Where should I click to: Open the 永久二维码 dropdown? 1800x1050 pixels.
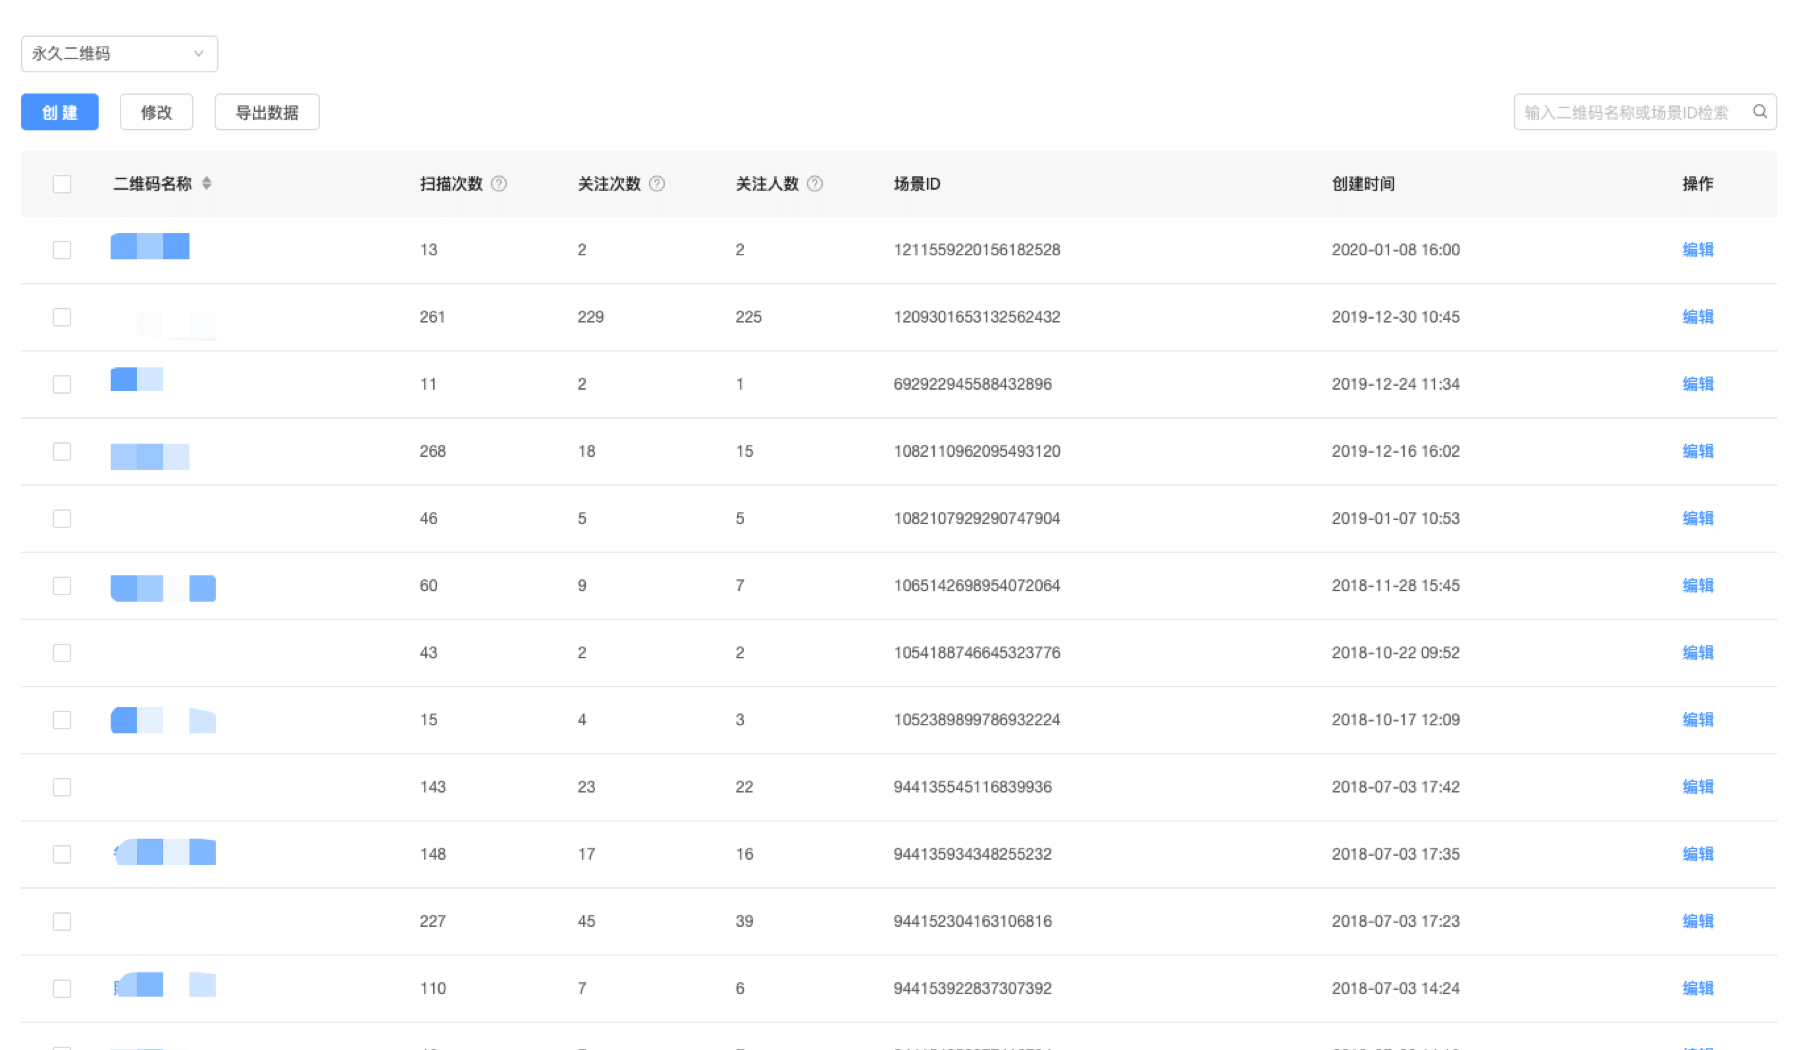click(119, 54)
